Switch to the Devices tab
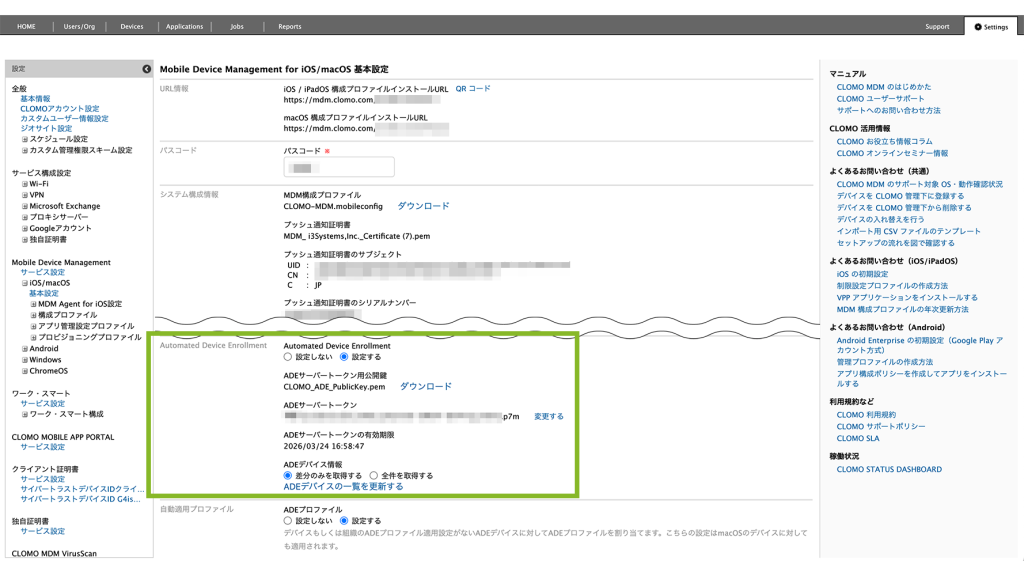This screenshot has height=576, width=1024. pyautogui.click(x=132, y=27)
